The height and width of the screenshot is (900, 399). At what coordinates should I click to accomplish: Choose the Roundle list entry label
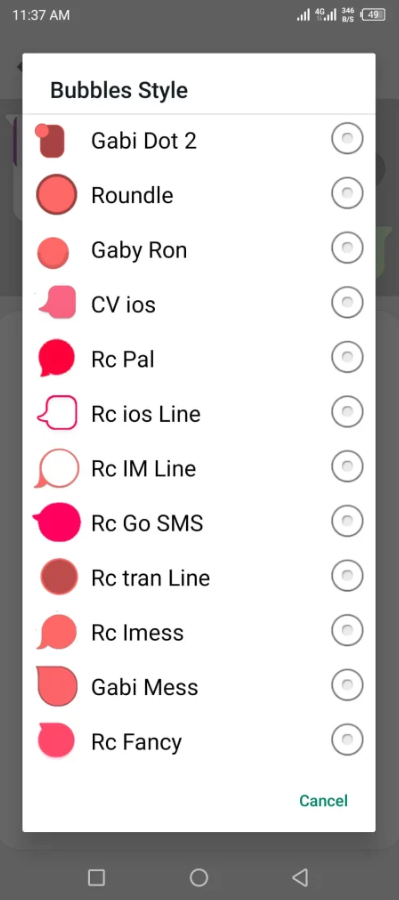[x=132, y=195]
